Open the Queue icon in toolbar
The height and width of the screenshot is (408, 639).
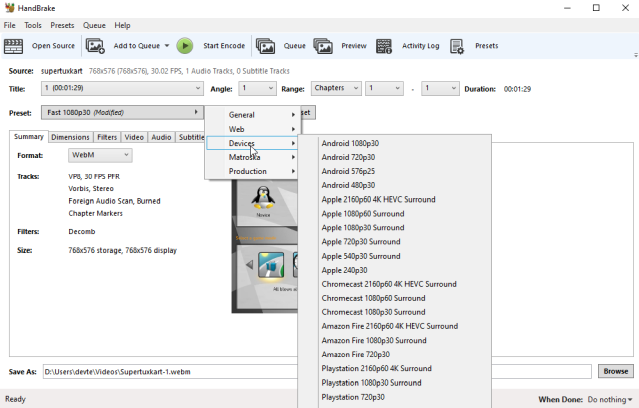(265, 46)
